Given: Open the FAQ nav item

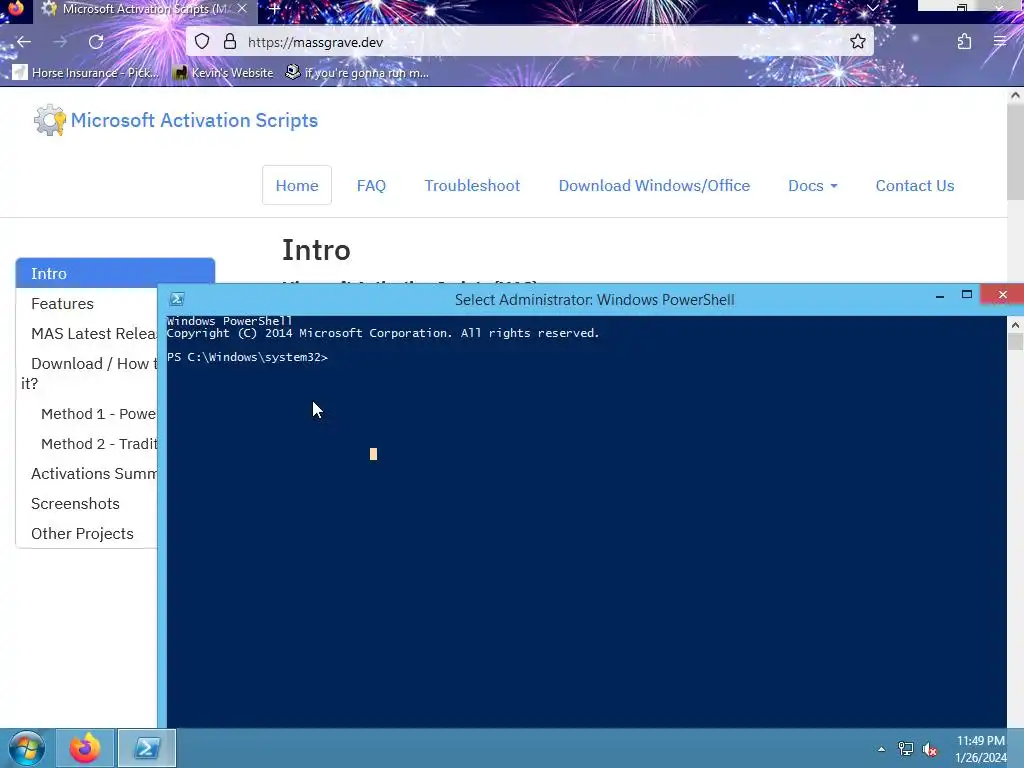Looking at the screenshot, I should tap(371, 185).
